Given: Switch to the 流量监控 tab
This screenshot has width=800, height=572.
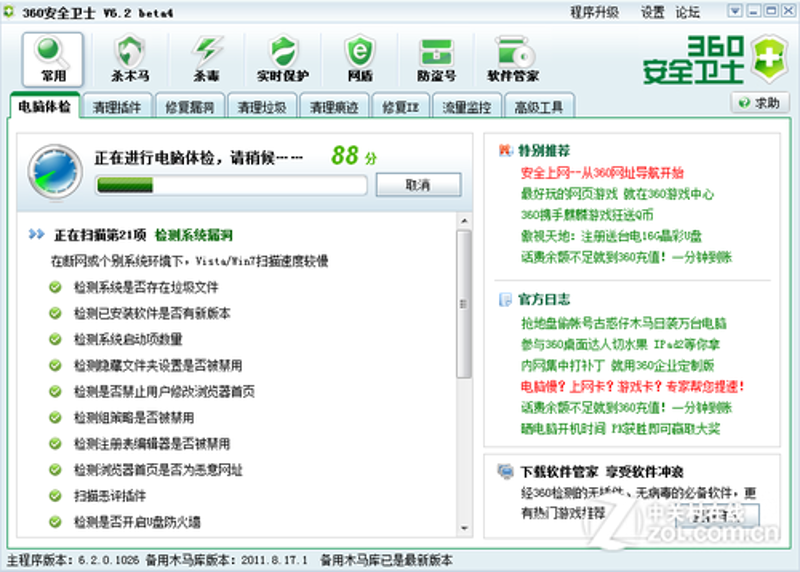Looking at the screenshot, I should click(x=466, y=107).
